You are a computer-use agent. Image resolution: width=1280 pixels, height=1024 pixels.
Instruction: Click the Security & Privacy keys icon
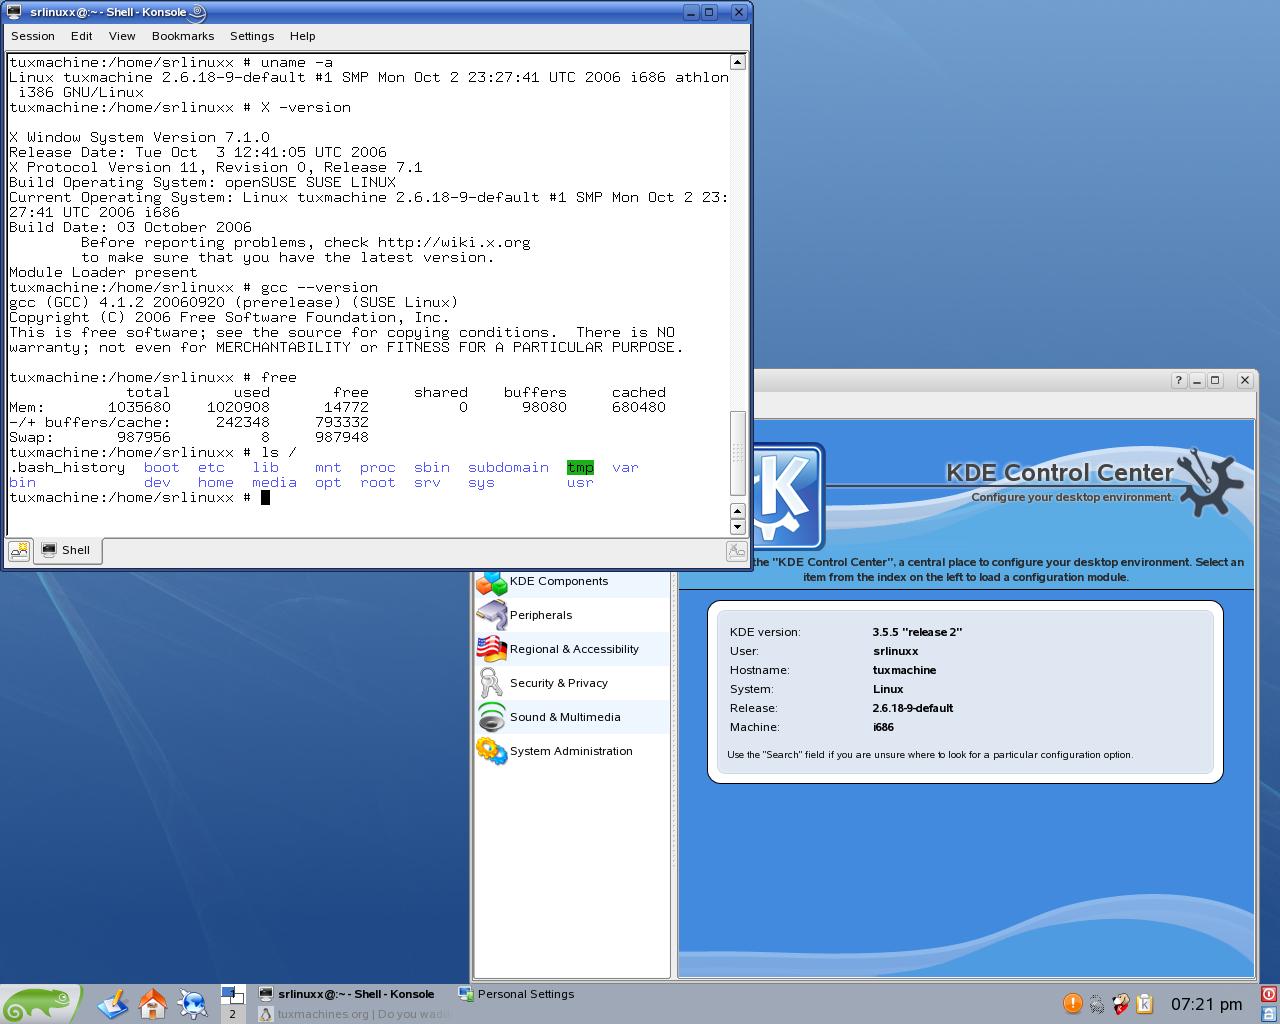pyautogui.click(x=491, y=683)
